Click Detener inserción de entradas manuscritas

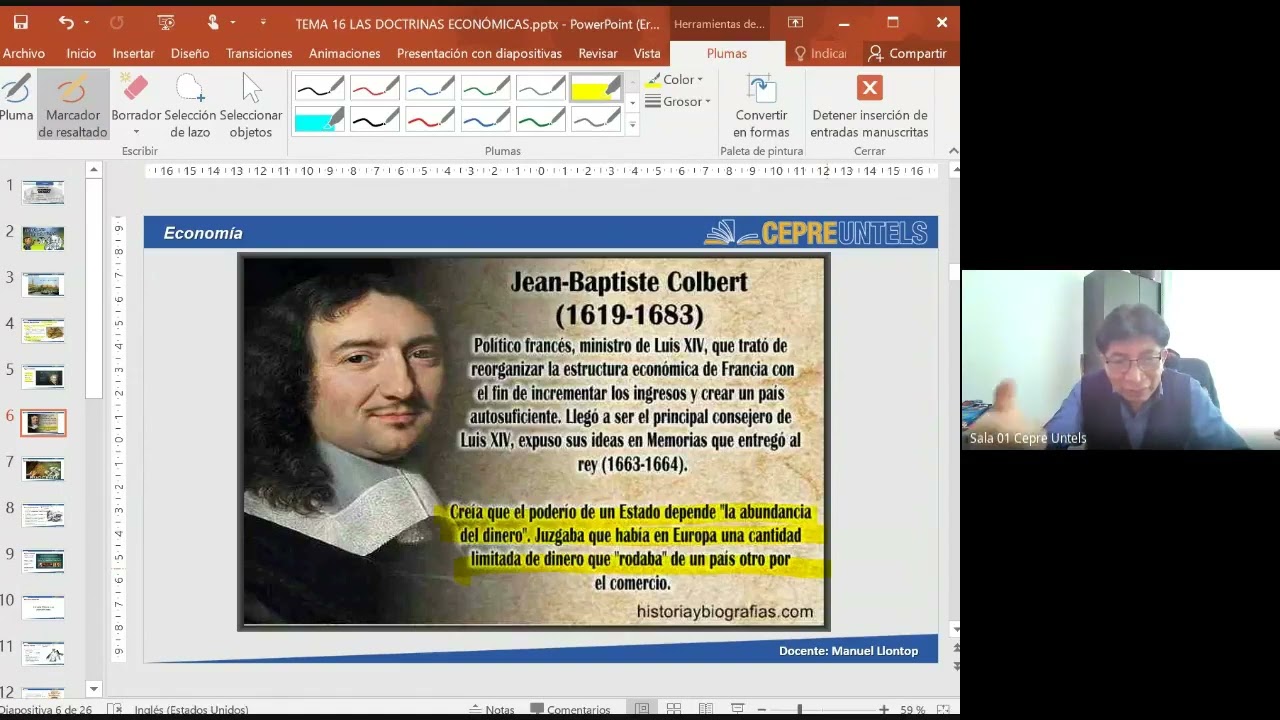coord(869,104)
